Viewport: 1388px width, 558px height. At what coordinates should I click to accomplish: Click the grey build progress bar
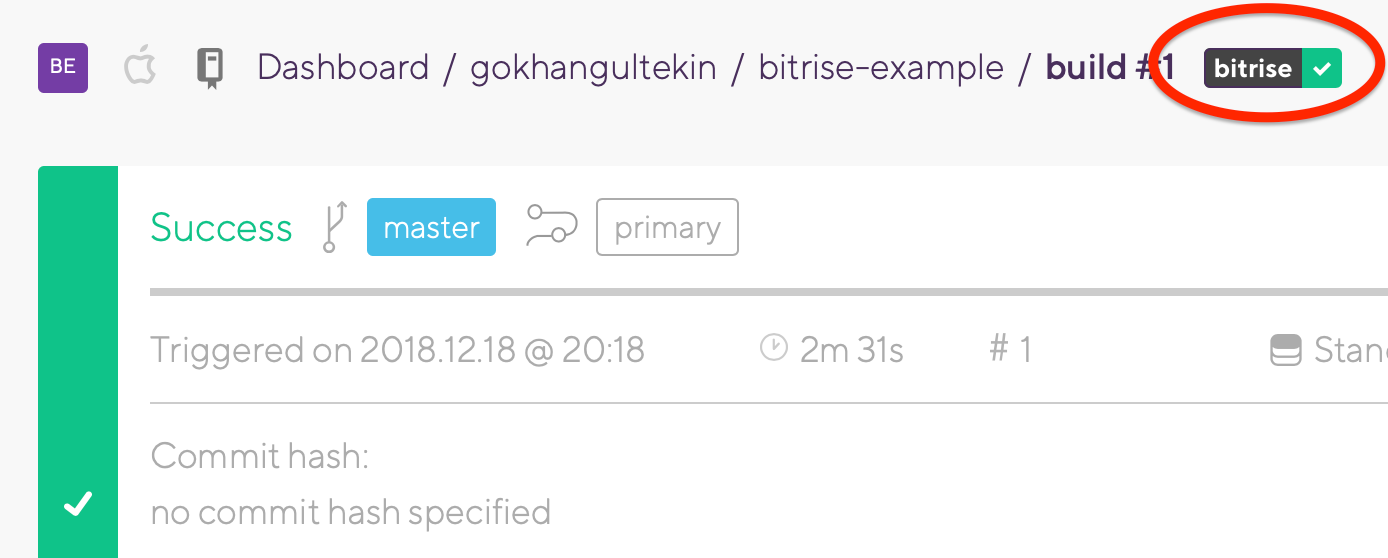760,292
